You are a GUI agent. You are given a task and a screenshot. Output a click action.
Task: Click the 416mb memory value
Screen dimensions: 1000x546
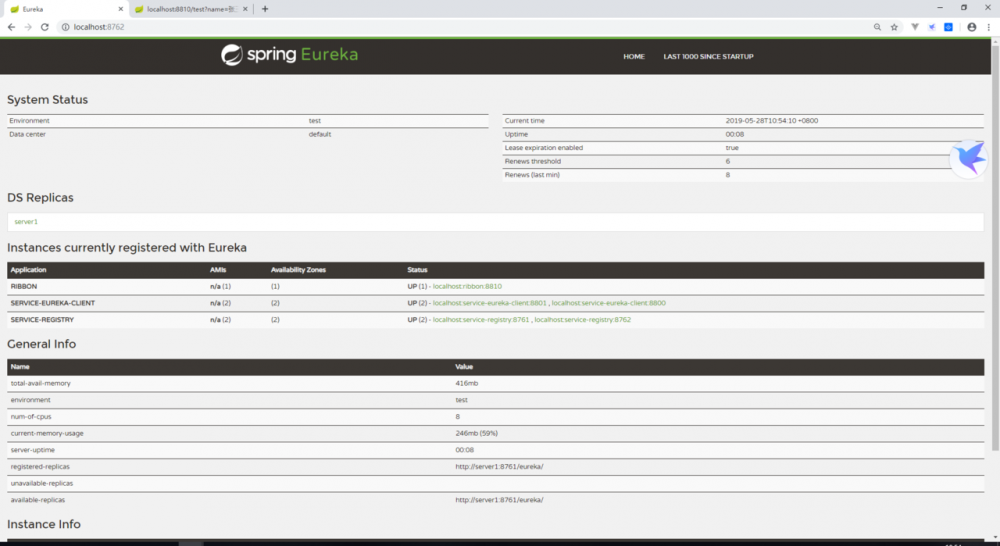[x=466, y=383]
